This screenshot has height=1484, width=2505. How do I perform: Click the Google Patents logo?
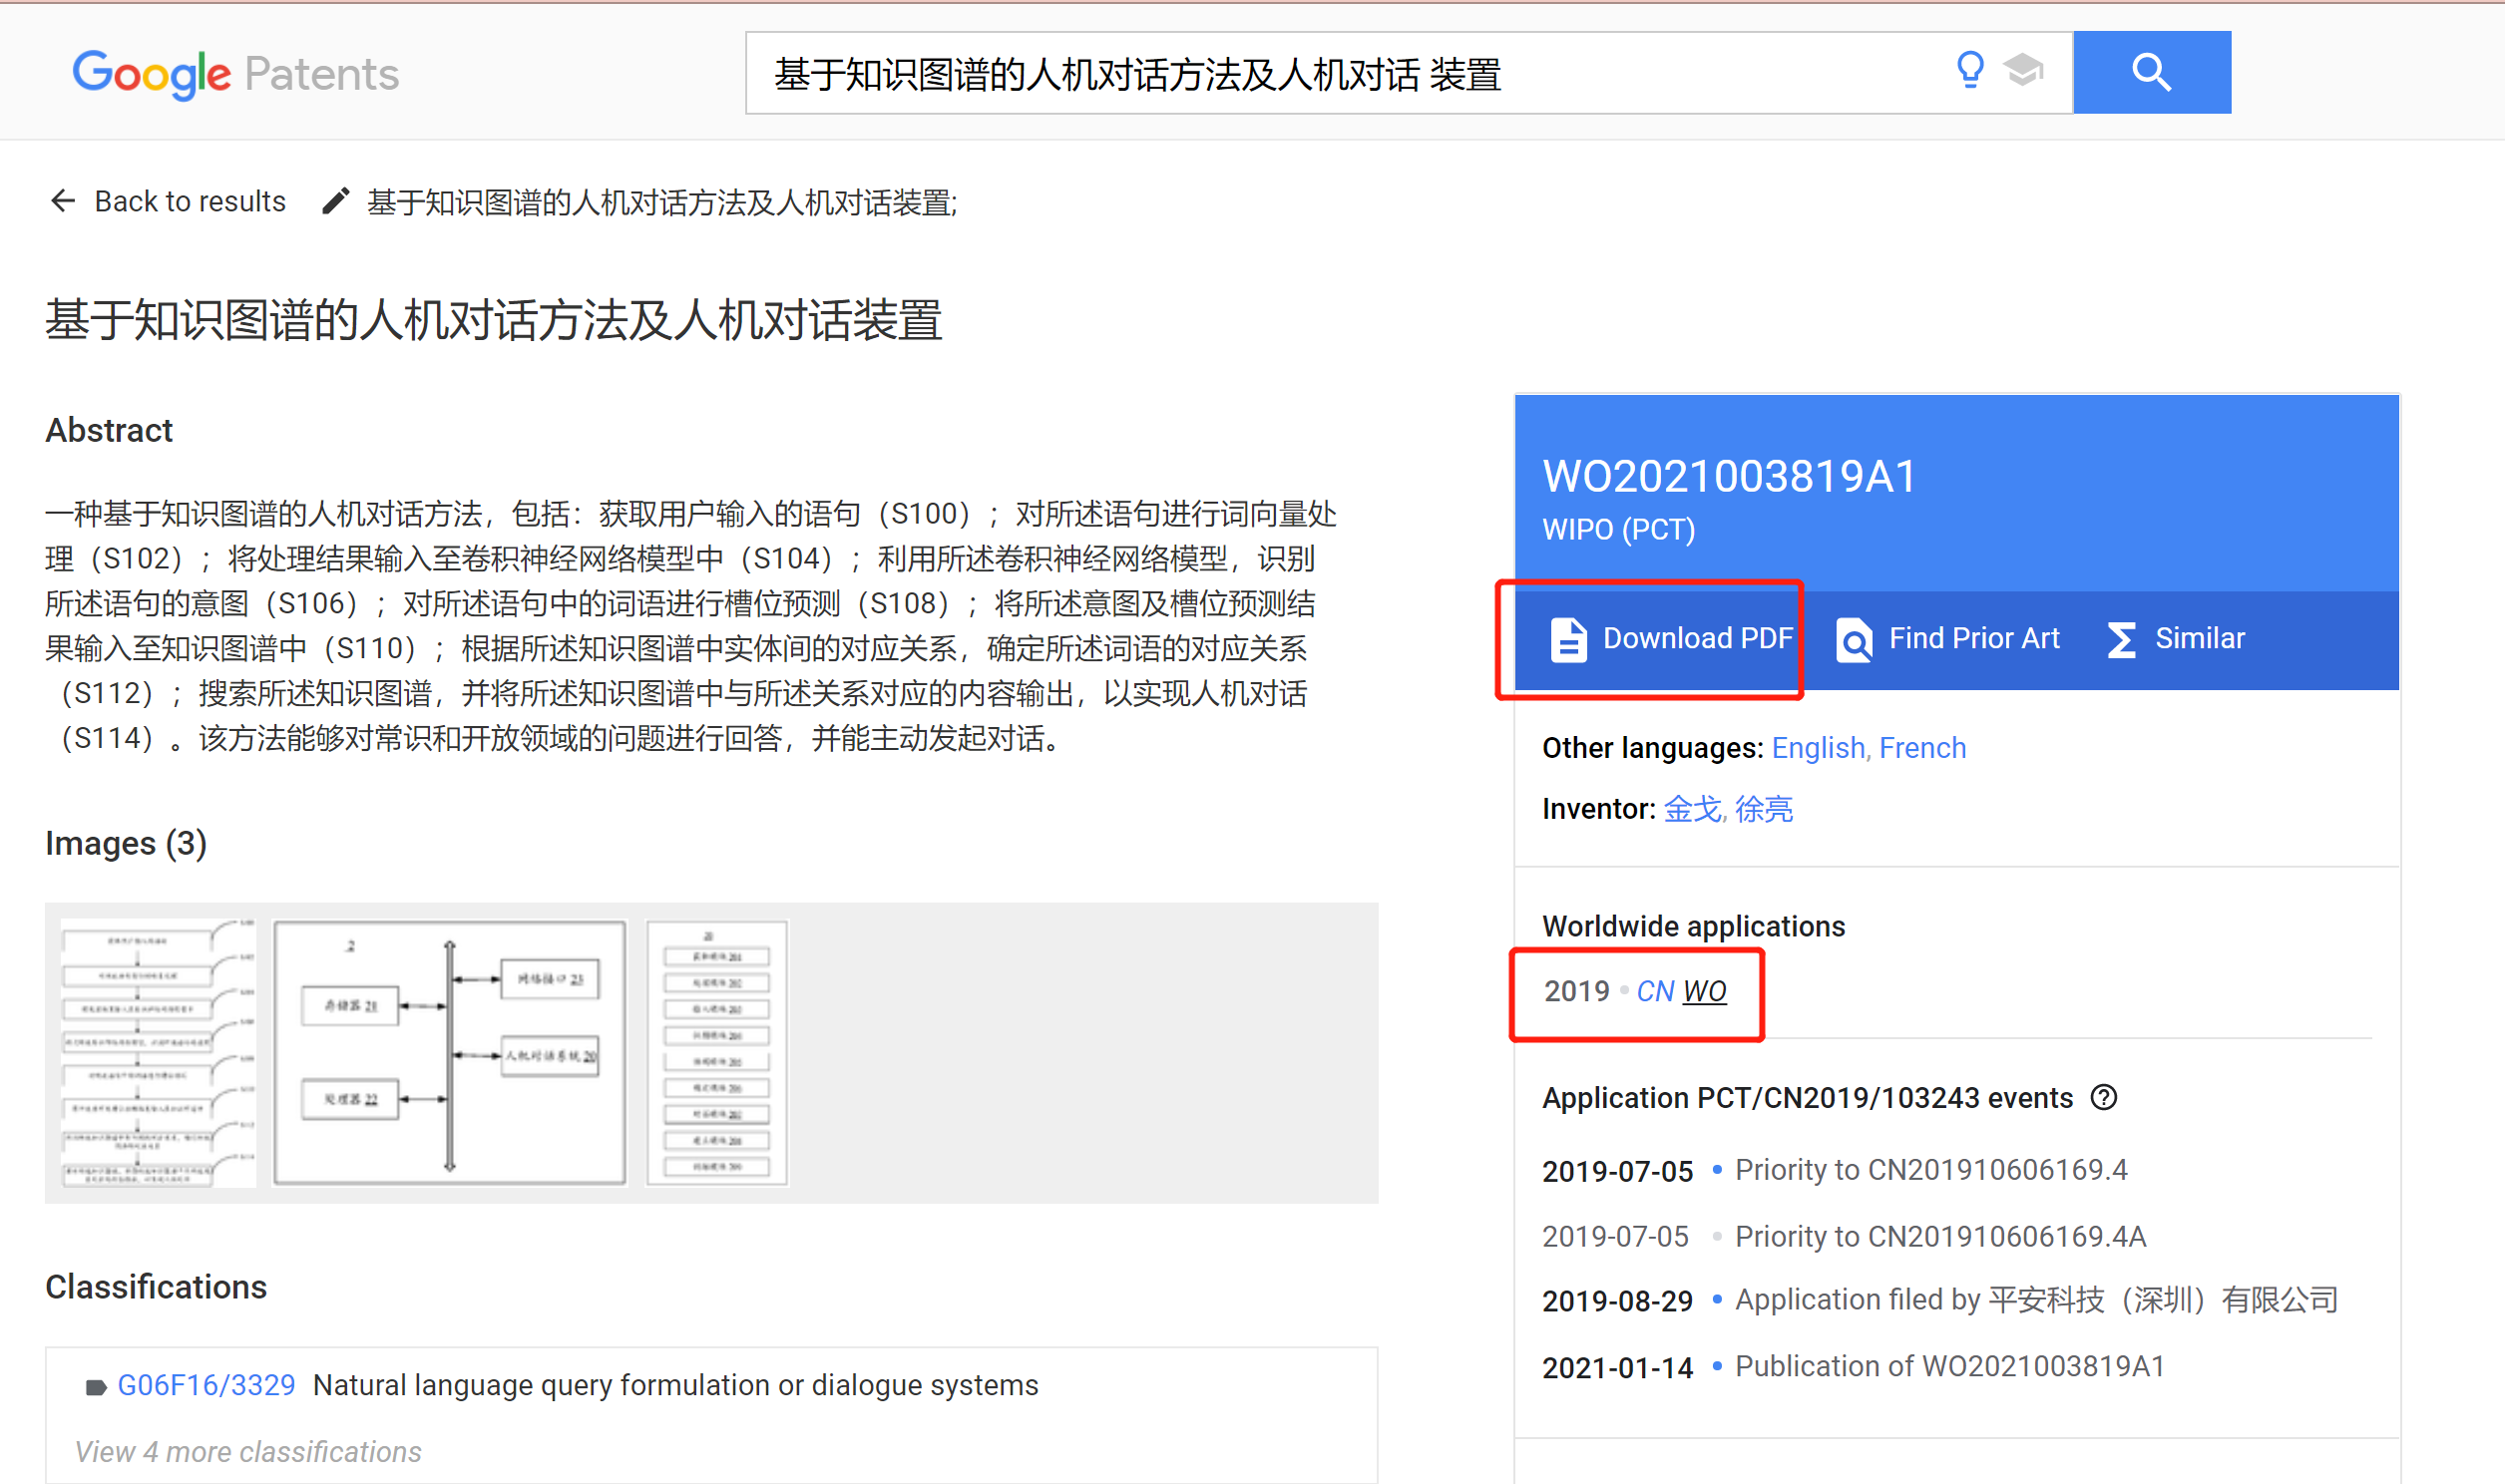235,74
